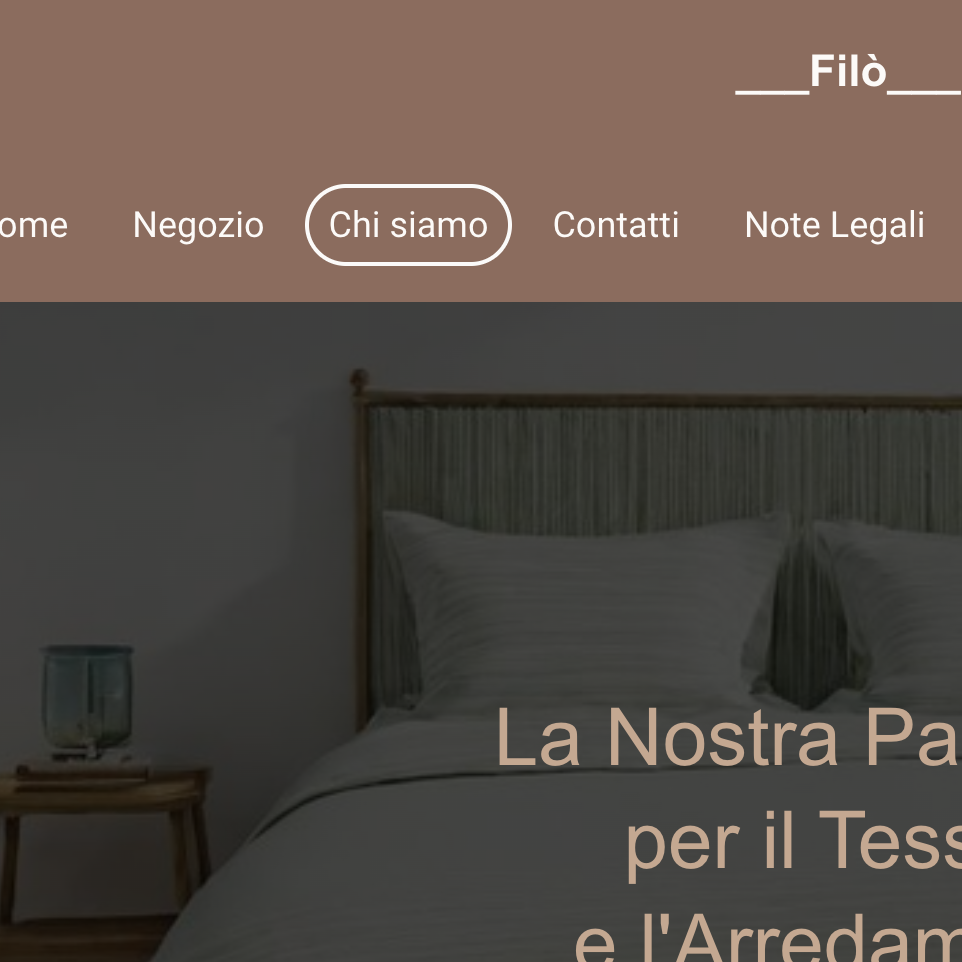This screenshot has width=962, height=962.
Task: Open the Note Legali link
Action: [834, 225]
